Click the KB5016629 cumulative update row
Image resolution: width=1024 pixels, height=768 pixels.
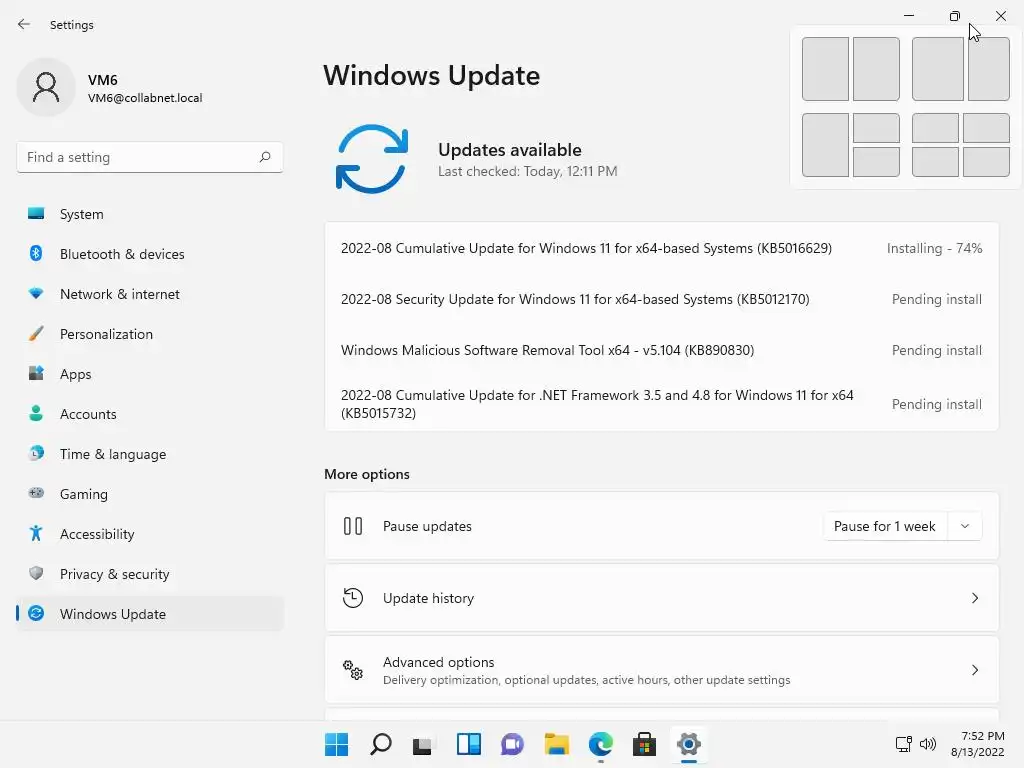(x=661, y=248)
